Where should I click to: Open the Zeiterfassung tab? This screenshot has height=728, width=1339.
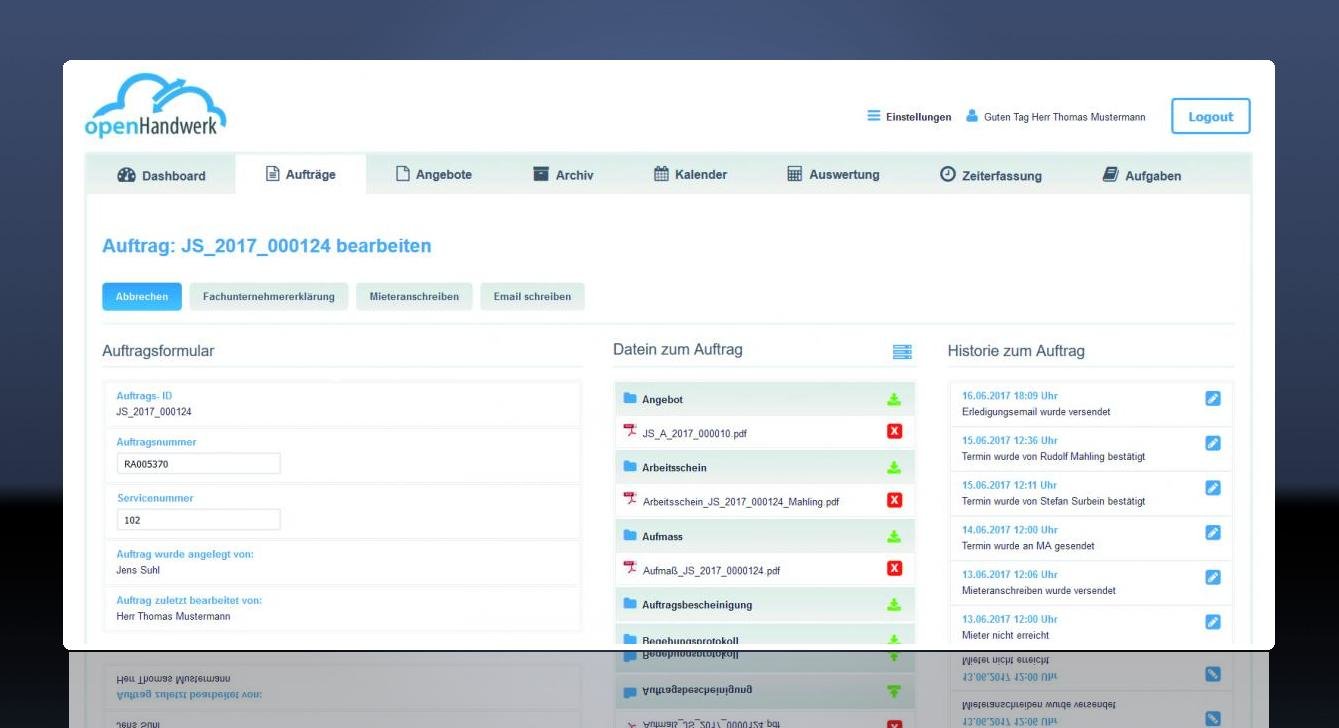pyautogui.click(x=991, y=175)
